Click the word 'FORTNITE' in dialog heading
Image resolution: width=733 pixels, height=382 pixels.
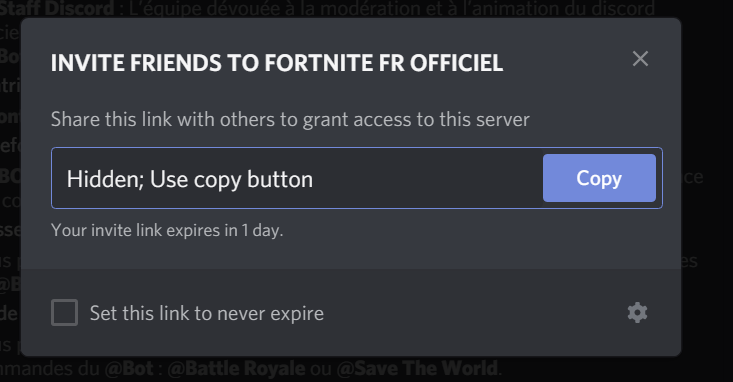coord(319,63)
